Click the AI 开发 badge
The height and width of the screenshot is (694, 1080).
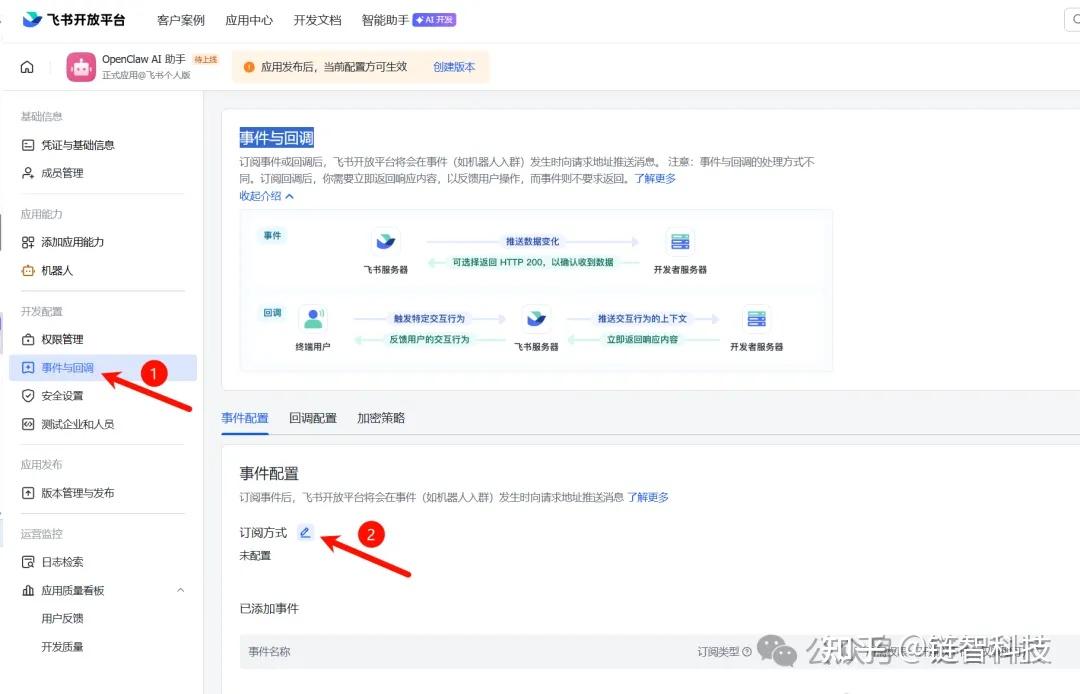[435, 20]
